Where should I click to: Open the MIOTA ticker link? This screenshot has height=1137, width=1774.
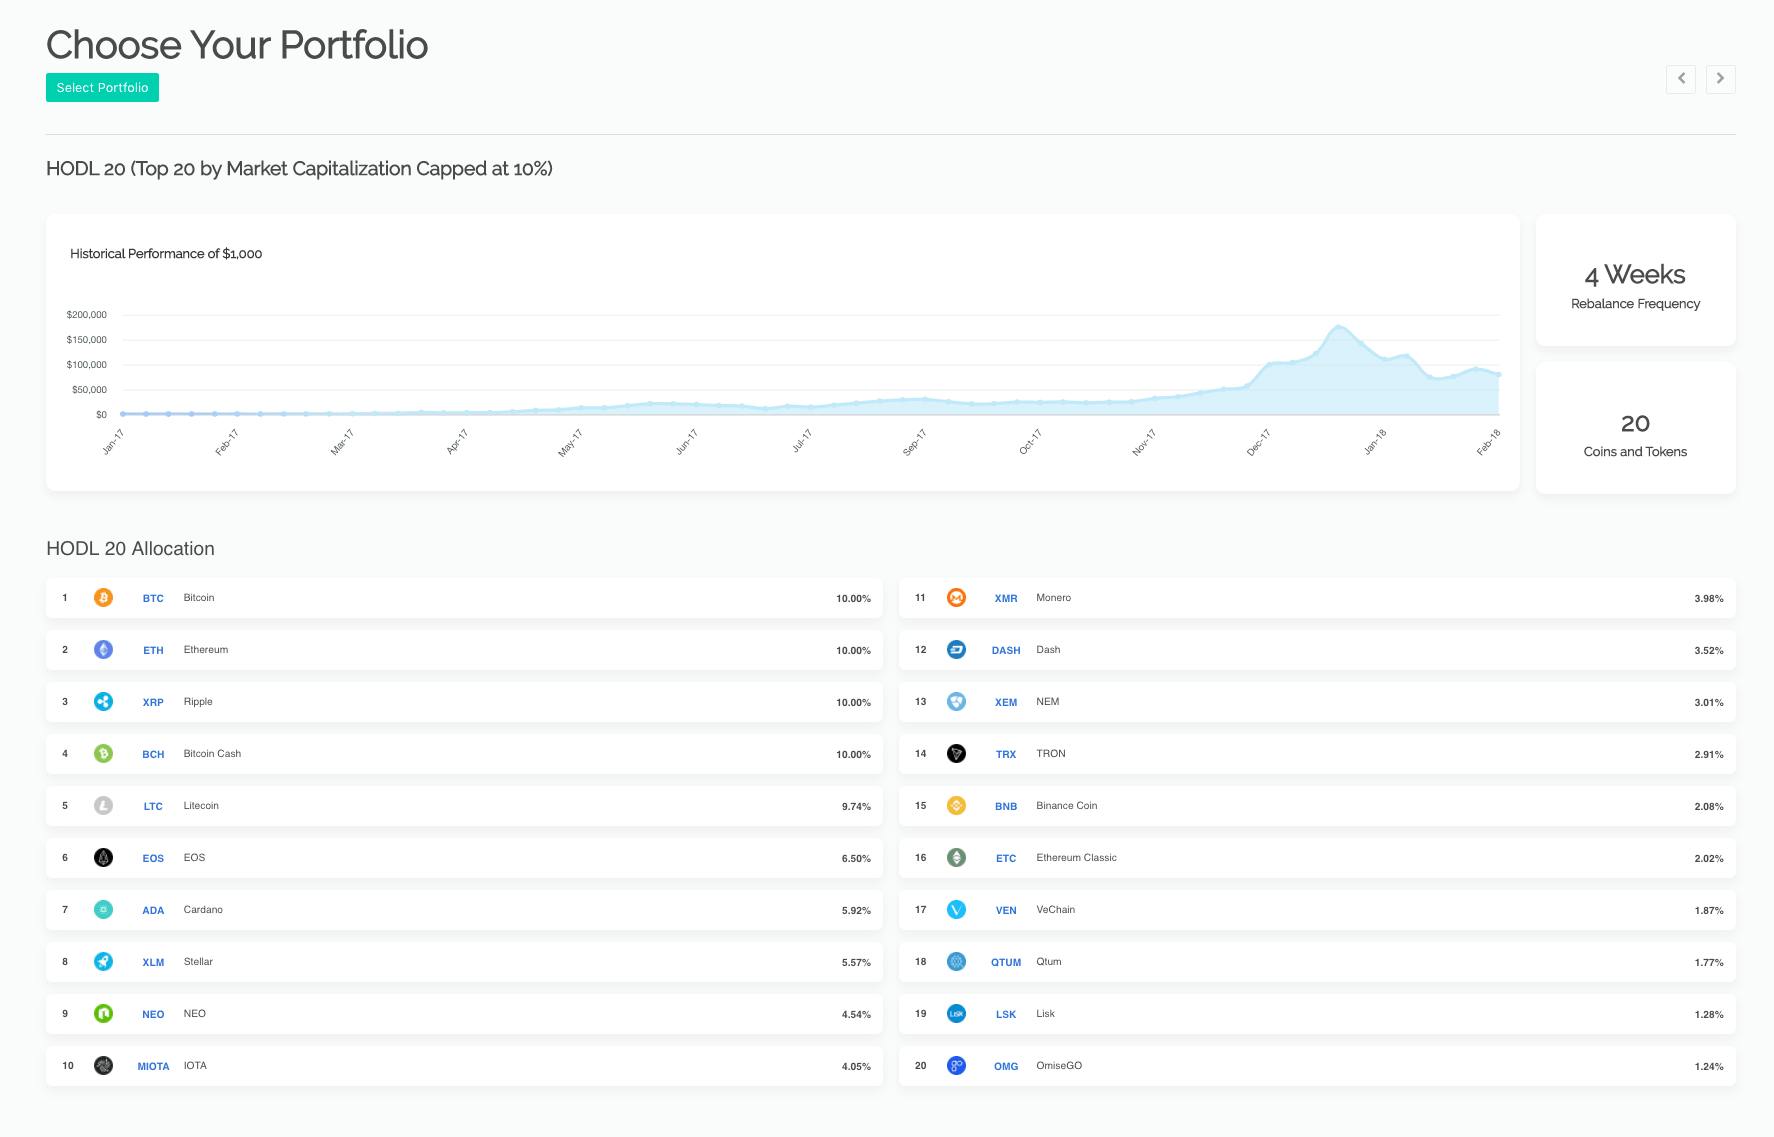click(x=153, y=1067)
